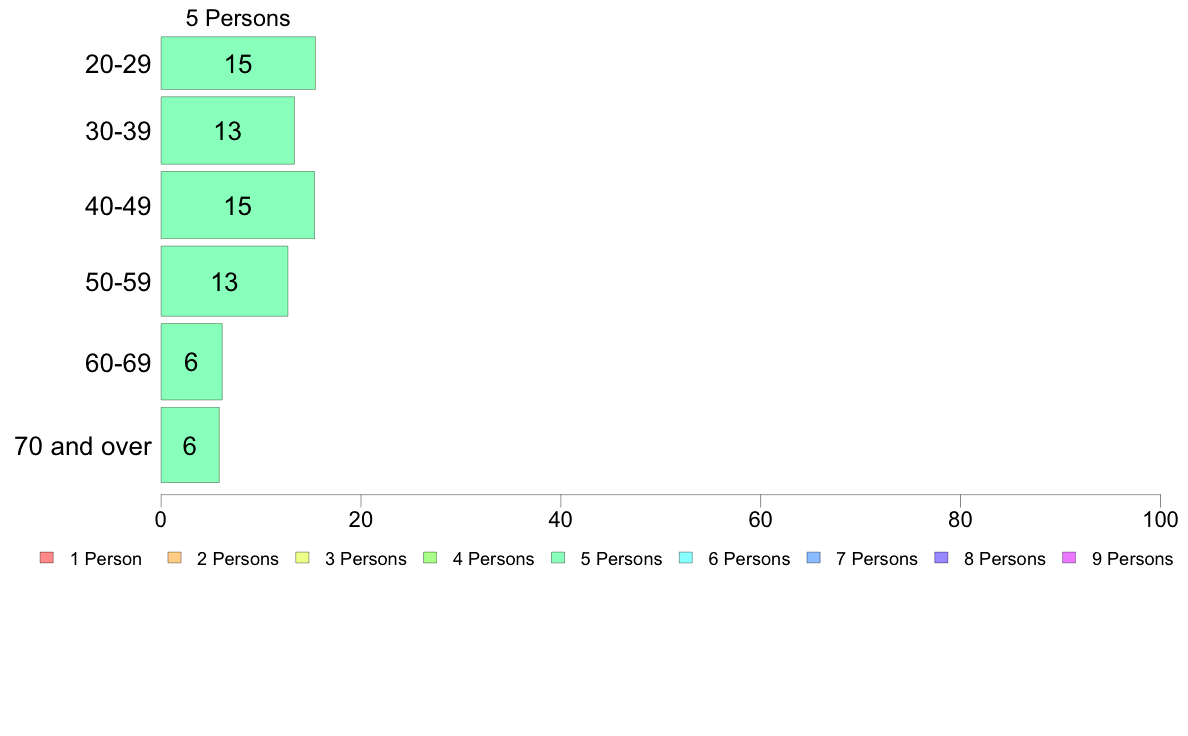Screen dimensions: 1188x736
Task: Click the 1 Person legend swatch
Action: [47, 558]
